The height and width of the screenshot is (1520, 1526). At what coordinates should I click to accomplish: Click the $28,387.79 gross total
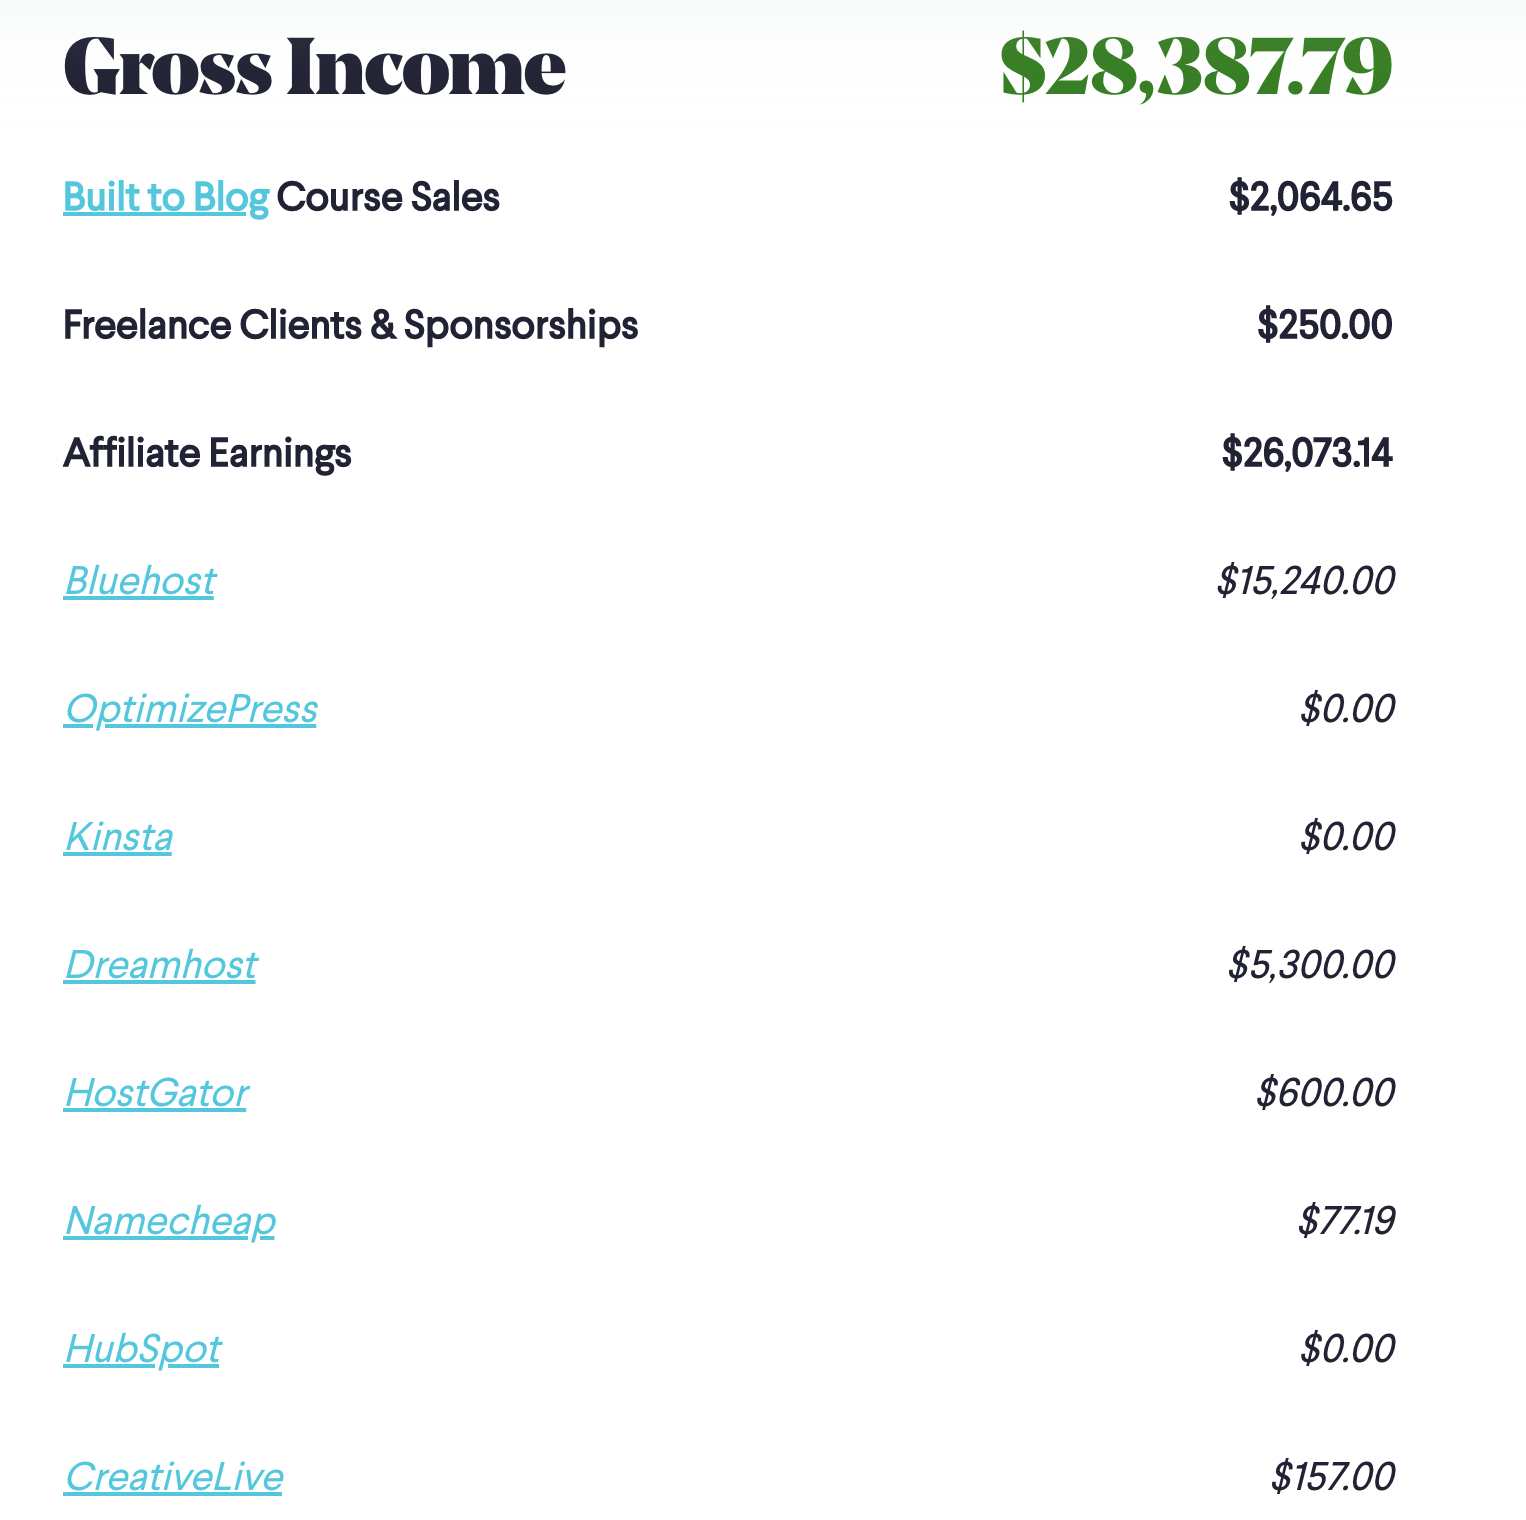[x=1196, y=68]
